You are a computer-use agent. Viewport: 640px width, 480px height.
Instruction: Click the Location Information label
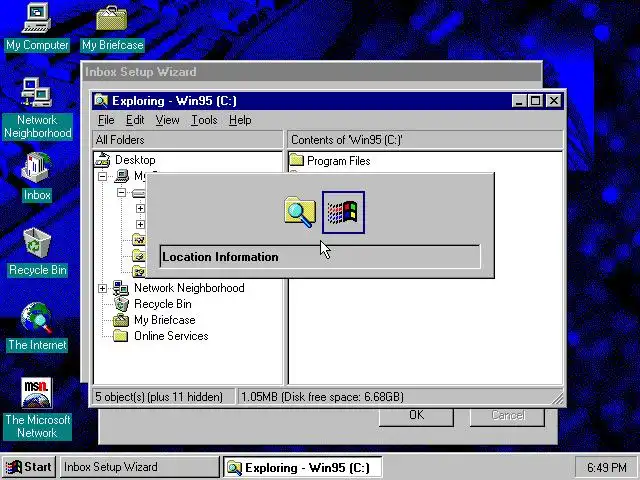tap(220, 257)
